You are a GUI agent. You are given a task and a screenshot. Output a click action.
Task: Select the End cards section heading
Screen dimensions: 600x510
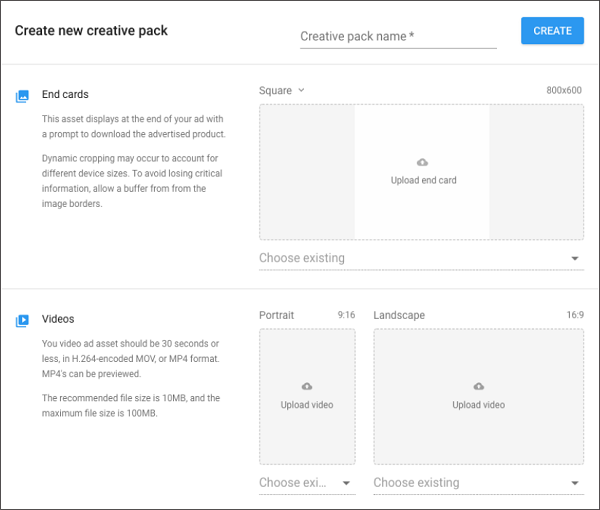point(65,95)
